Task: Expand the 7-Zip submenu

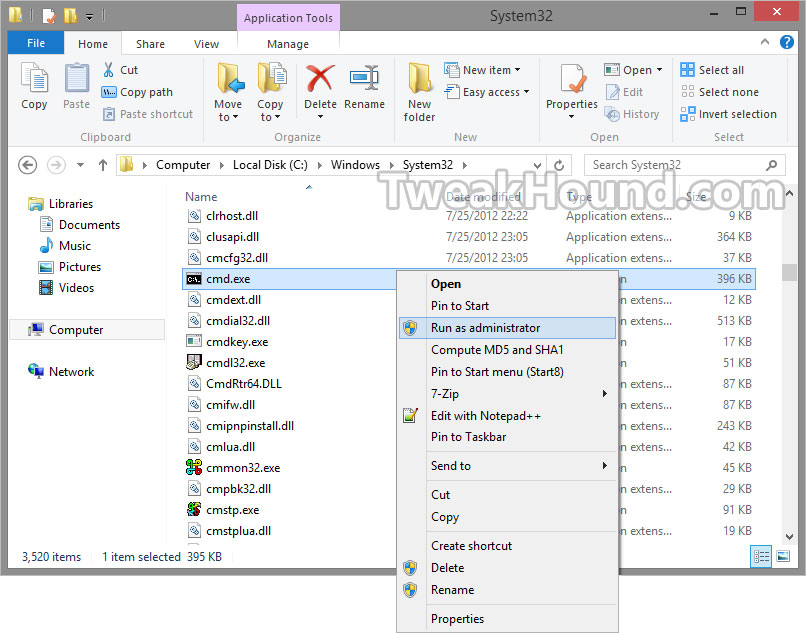Action: 507,394
